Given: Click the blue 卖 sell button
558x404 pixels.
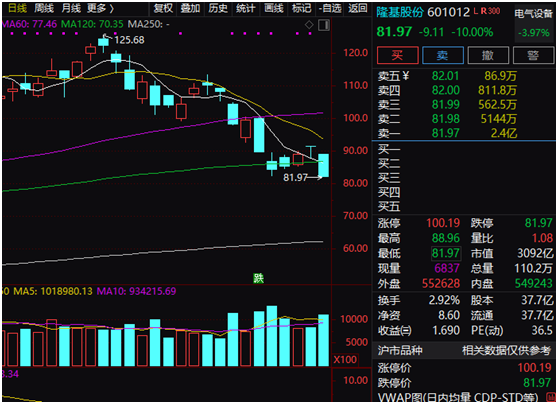Looking at the screenshot, I should pyautogui.click(x=443, y=55).
